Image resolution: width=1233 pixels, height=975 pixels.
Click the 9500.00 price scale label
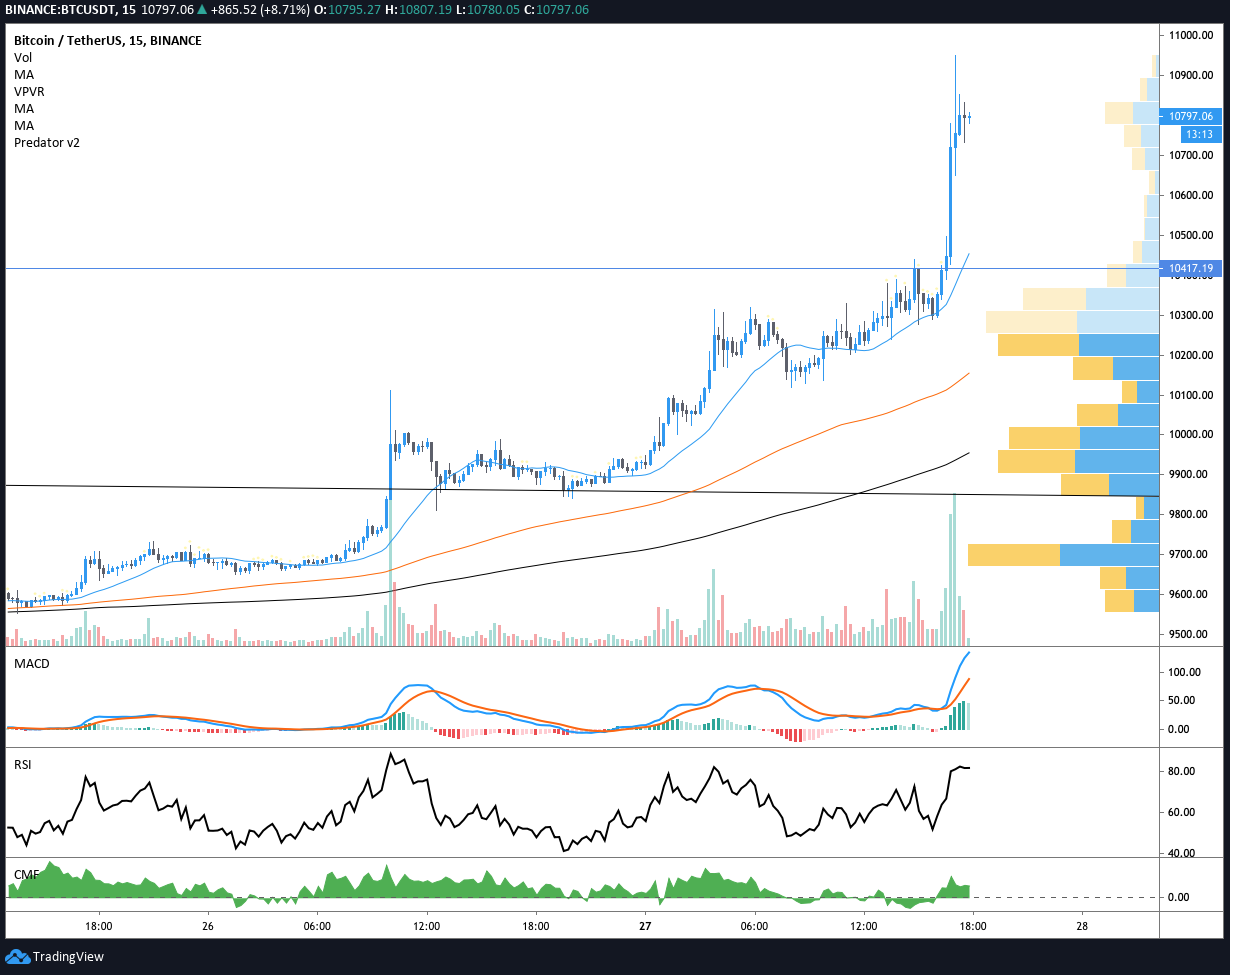[x=1188, y=634]
